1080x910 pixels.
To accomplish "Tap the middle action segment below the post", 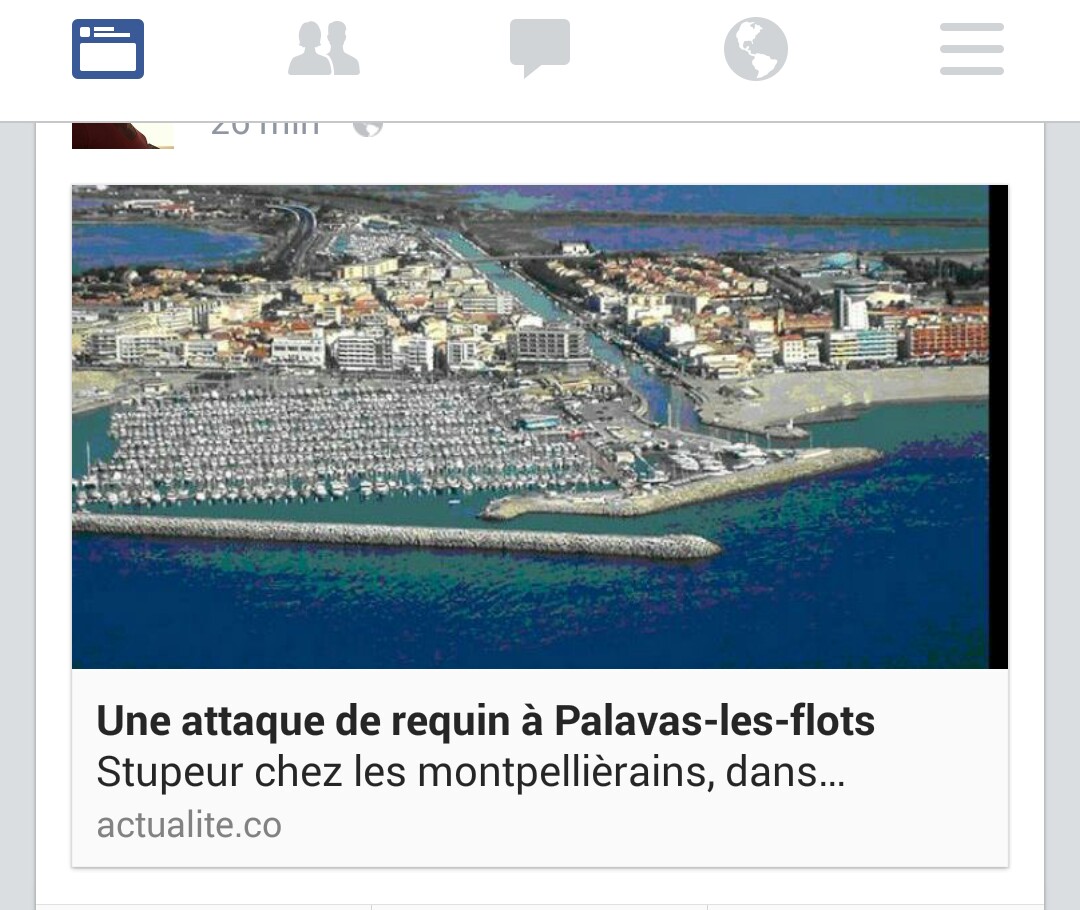I will 539,907.
